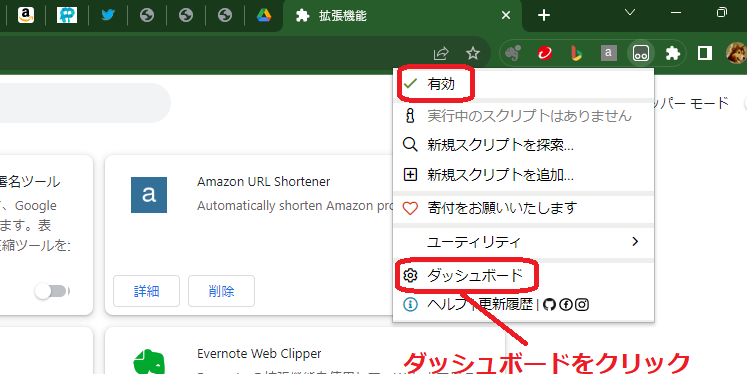Toggle the browser side panel icon

705,53
